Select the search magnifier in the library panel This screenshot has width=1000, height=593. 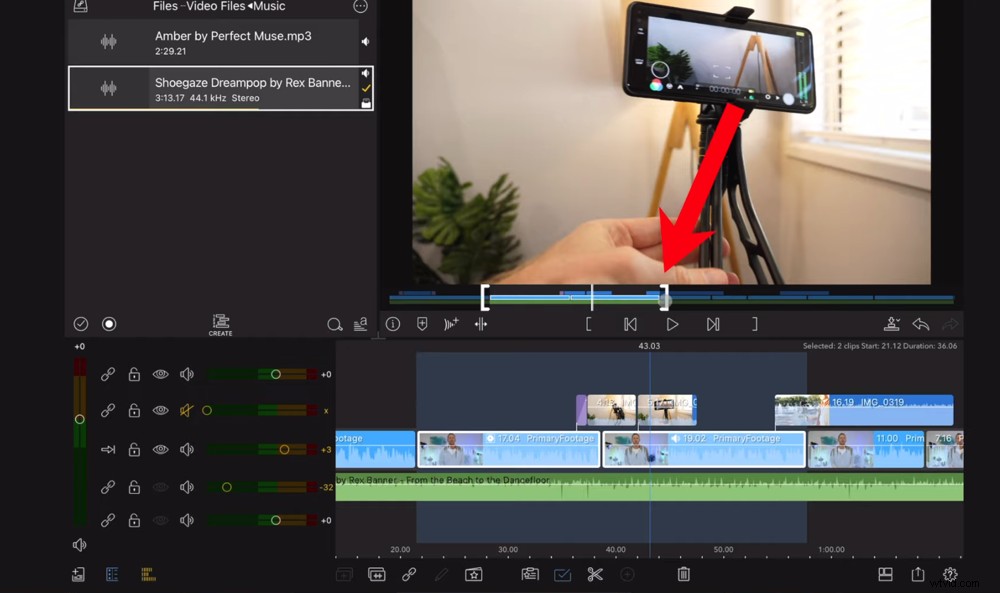coord(335,324)
